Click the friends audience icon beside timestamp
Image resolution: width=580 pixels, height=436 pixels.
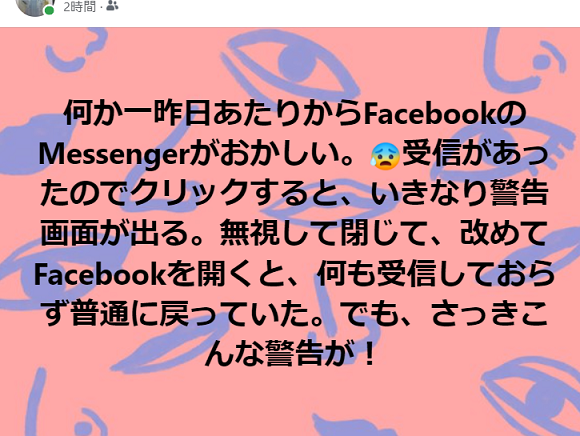point(112,6)
